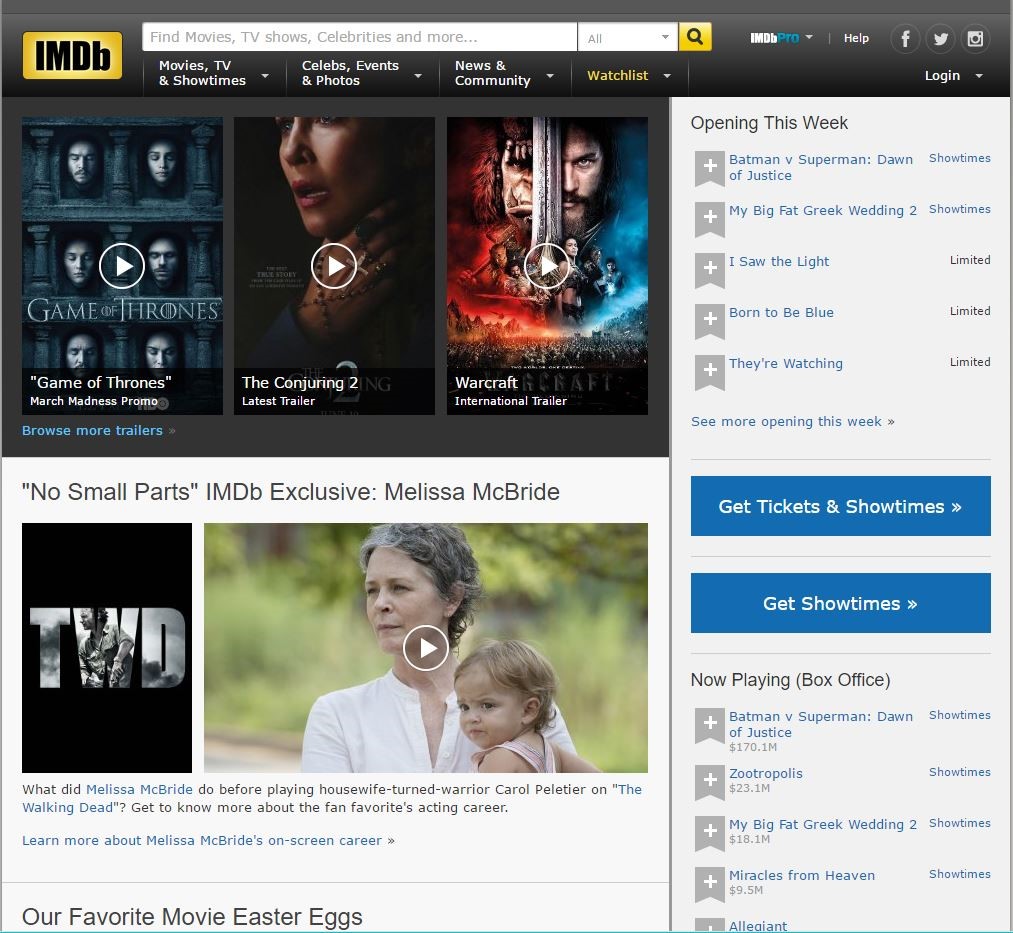Focus the Find Movies search field
This screenshot has height=933, width=1013.
359,37
